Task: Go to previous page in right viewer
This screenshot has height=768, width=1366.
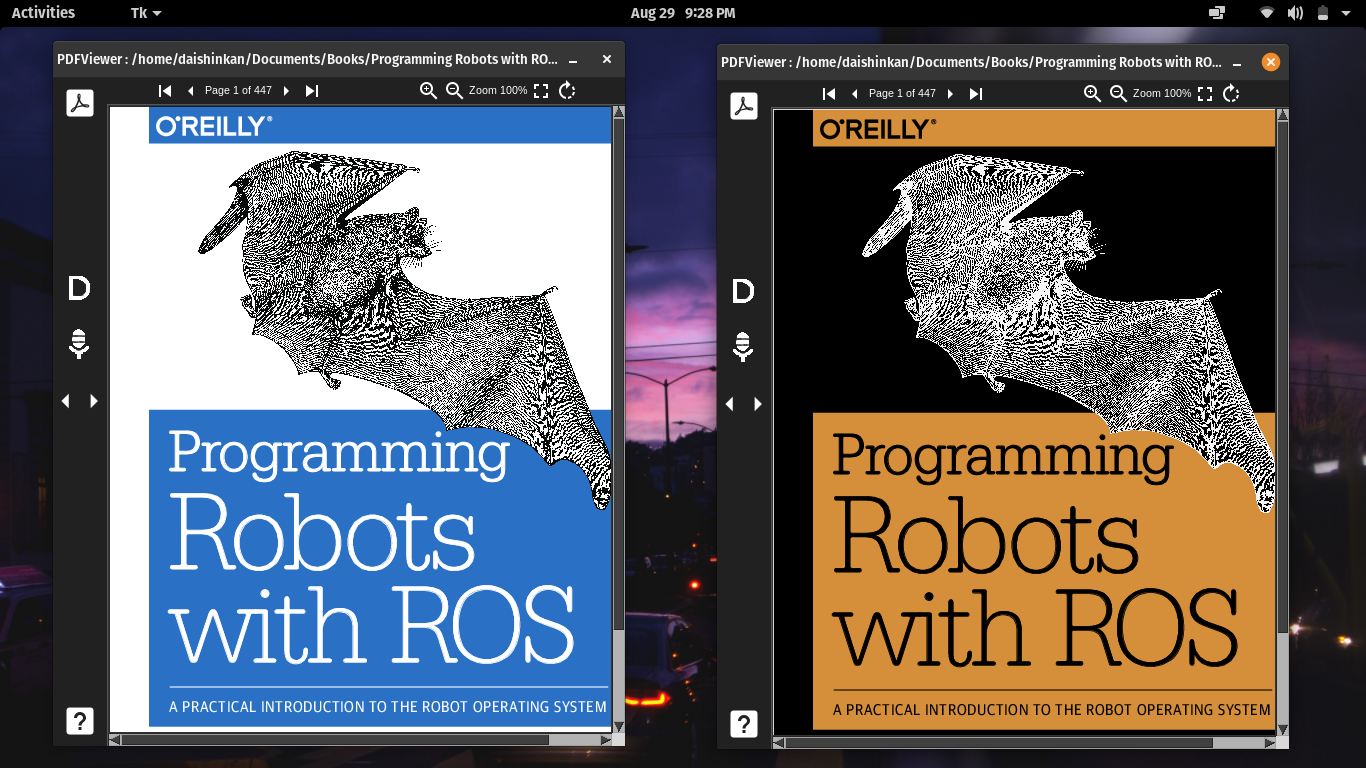Action: pyautogui.click(x=854, y=94)
